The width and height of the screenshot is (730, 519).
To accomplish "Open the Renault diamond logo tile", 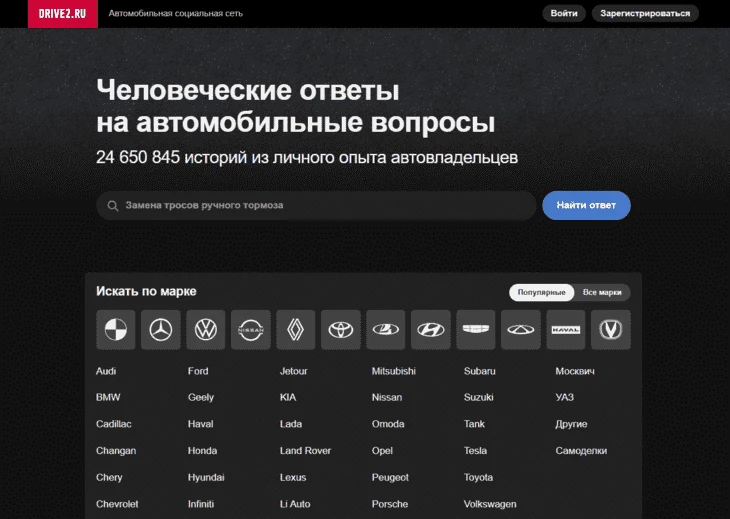I will [x=296, y=330].
